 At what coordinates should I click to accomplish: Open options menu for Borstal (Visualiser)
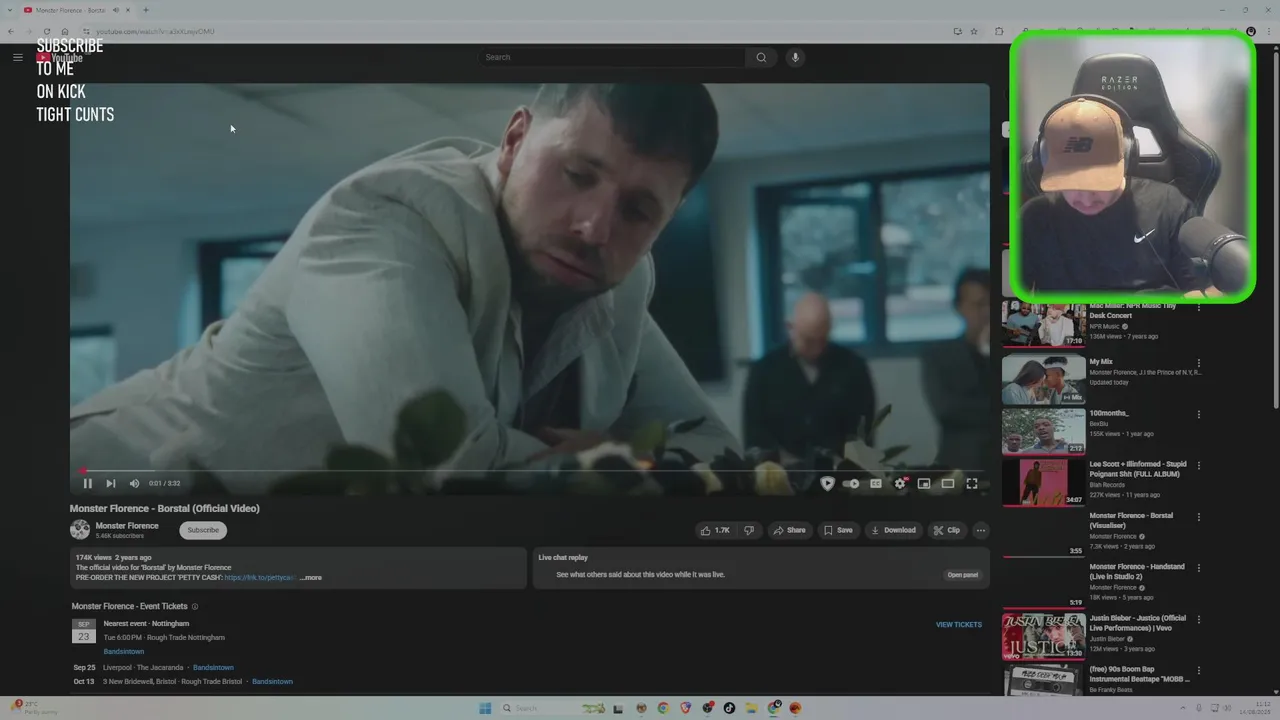tap(1199, 516)
